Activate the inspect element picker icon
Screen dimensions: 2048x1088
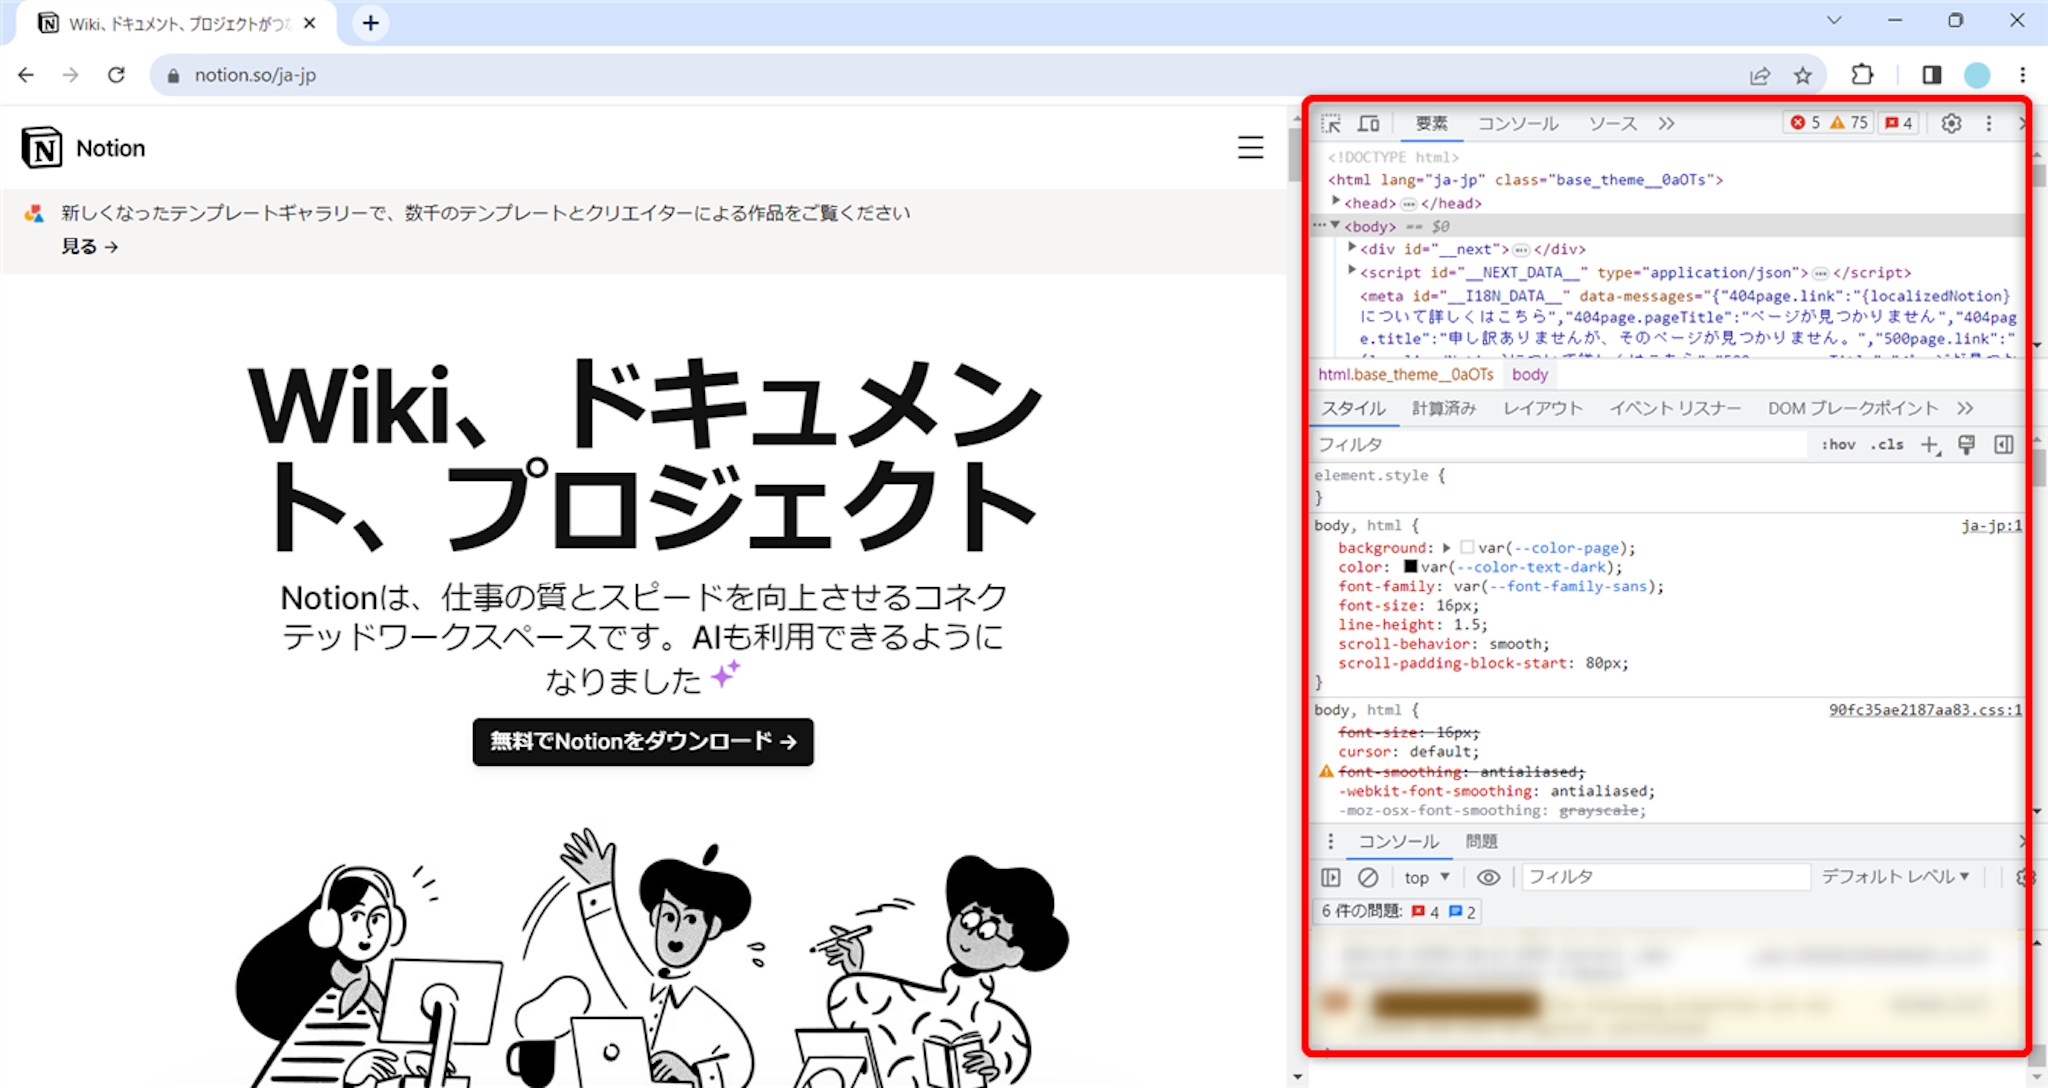(x=1331, y=124)
